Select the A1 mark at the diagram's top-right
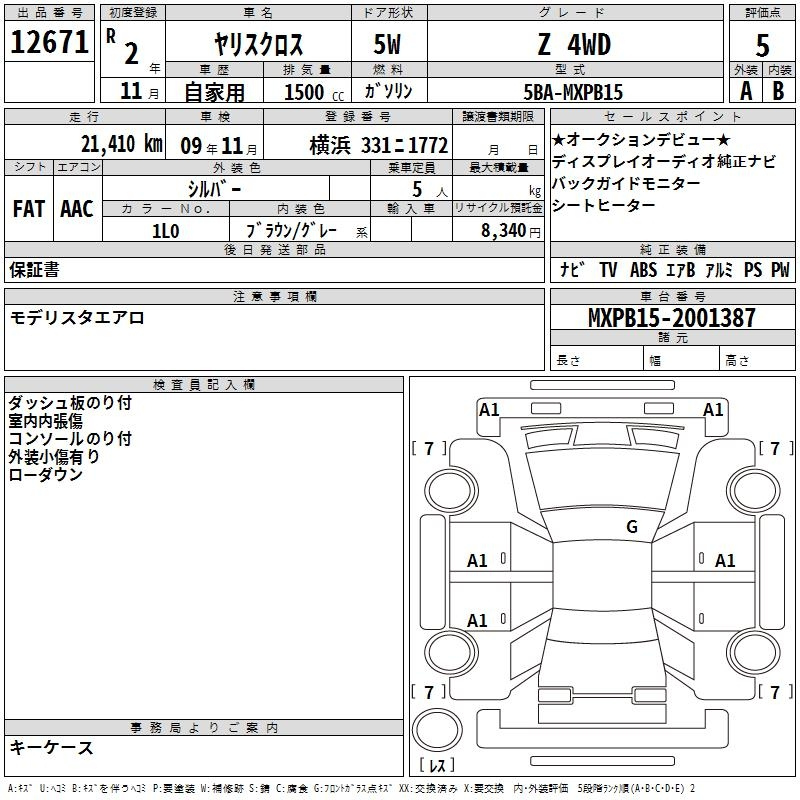This screenshot has width=800, height=800. click(713, 409)
